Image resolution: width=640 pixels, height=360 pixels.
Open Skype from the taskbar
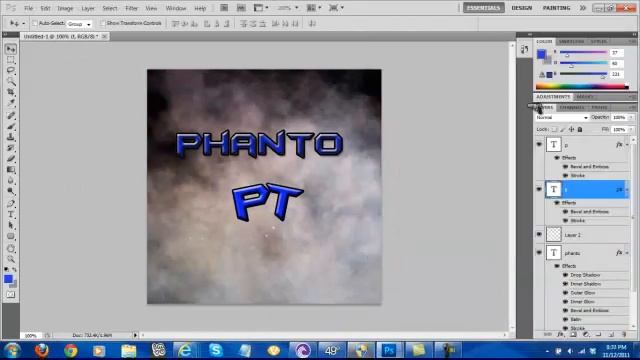click(216, 350)
